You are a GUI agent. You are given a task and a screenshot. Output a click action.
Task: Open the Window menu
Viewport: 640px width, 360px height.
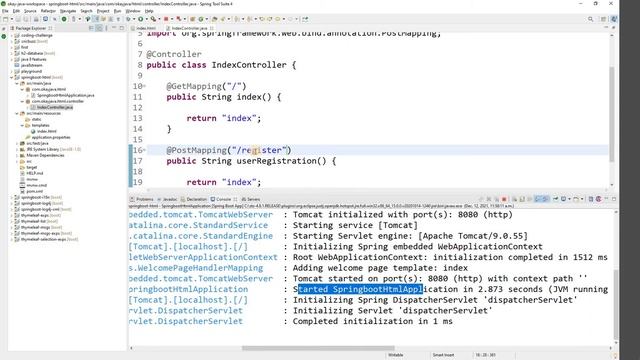133,11
